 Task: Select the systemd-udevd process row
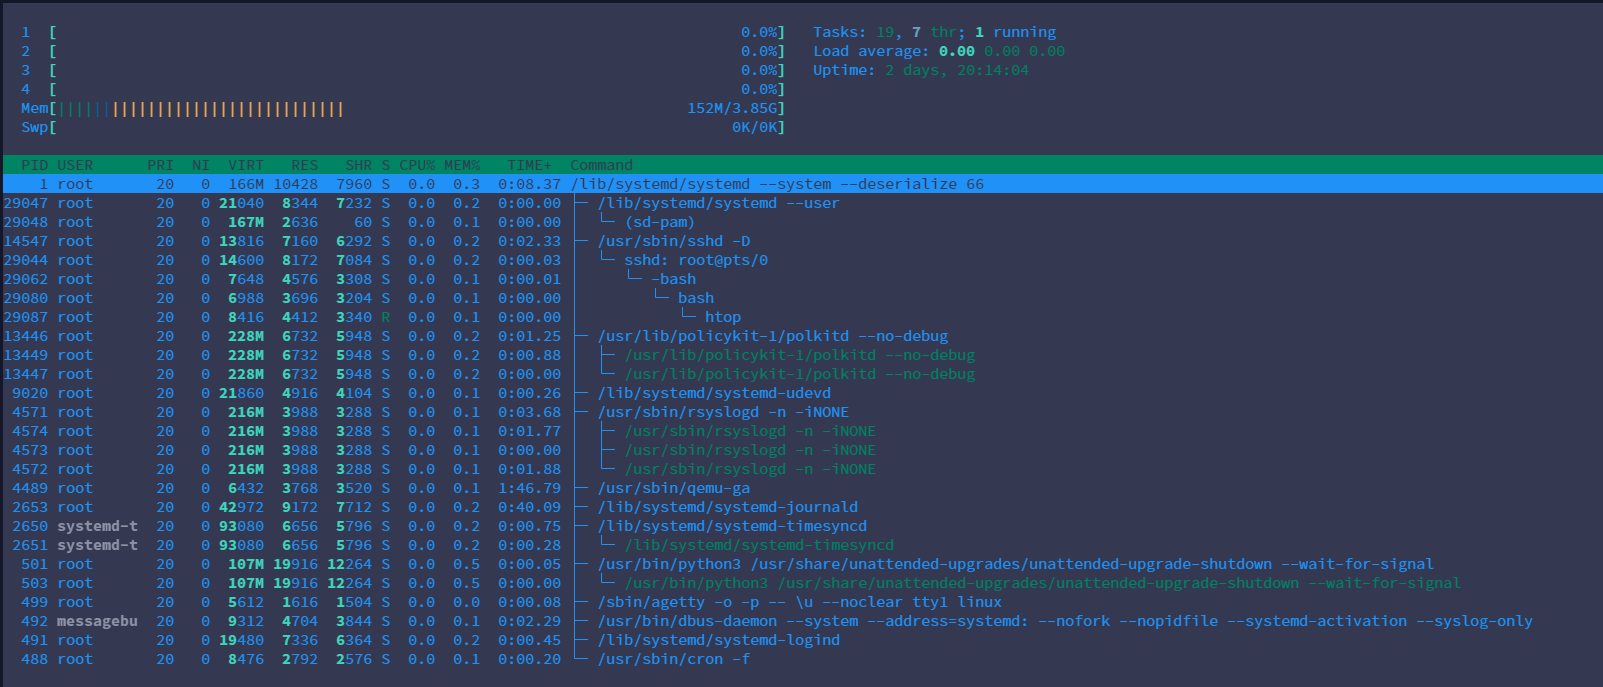[714, 393]
